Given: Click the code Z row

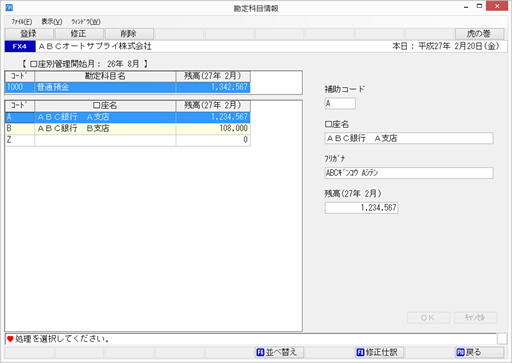Looking at the screenshot, I should click(x=128, y=140).
